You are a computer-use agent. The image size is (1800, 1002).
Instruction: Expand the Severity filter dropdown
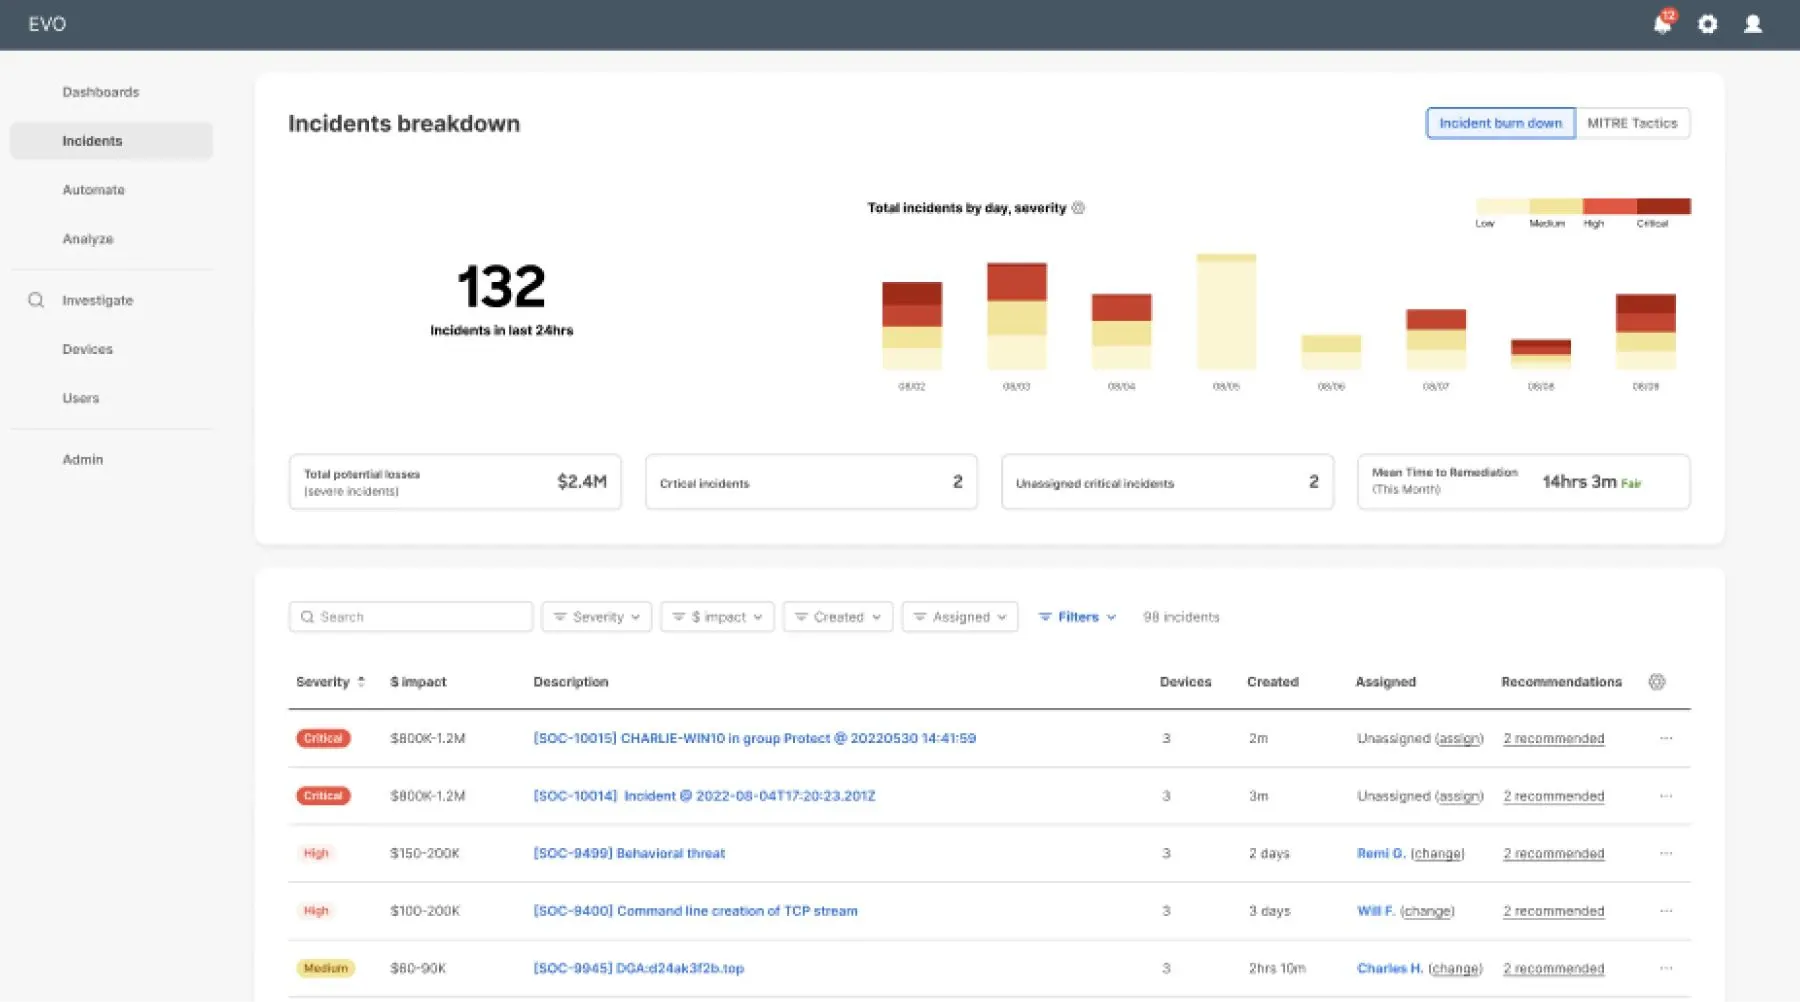[597, 617]
